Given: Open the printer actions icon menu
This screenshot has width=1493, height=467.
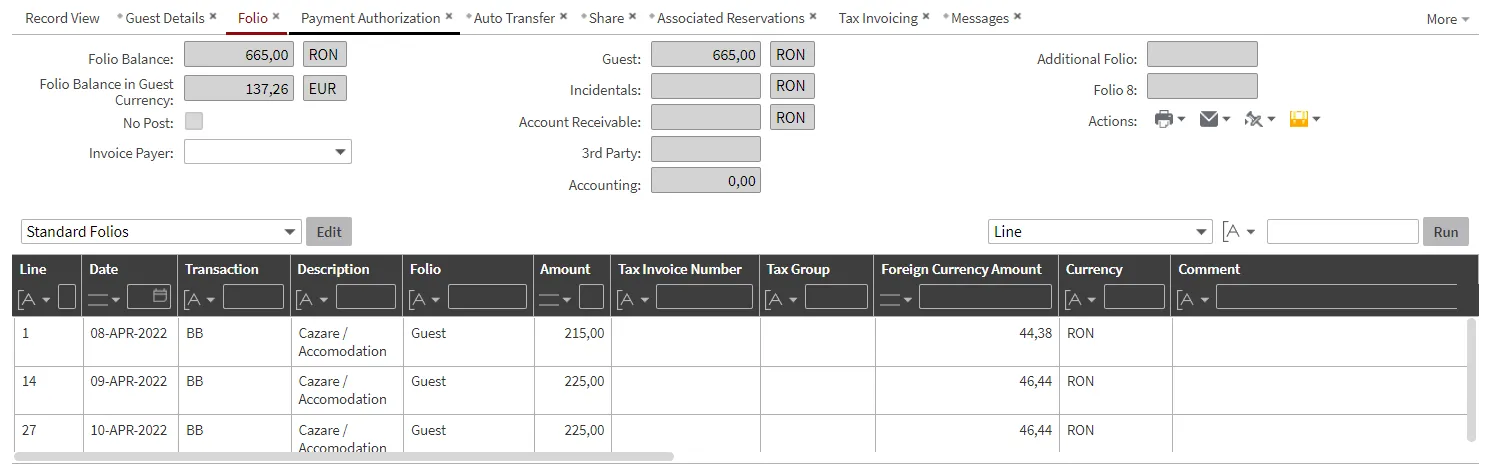Looking at the screenshot, I should pyautogui.click(x=1169, y=119).
